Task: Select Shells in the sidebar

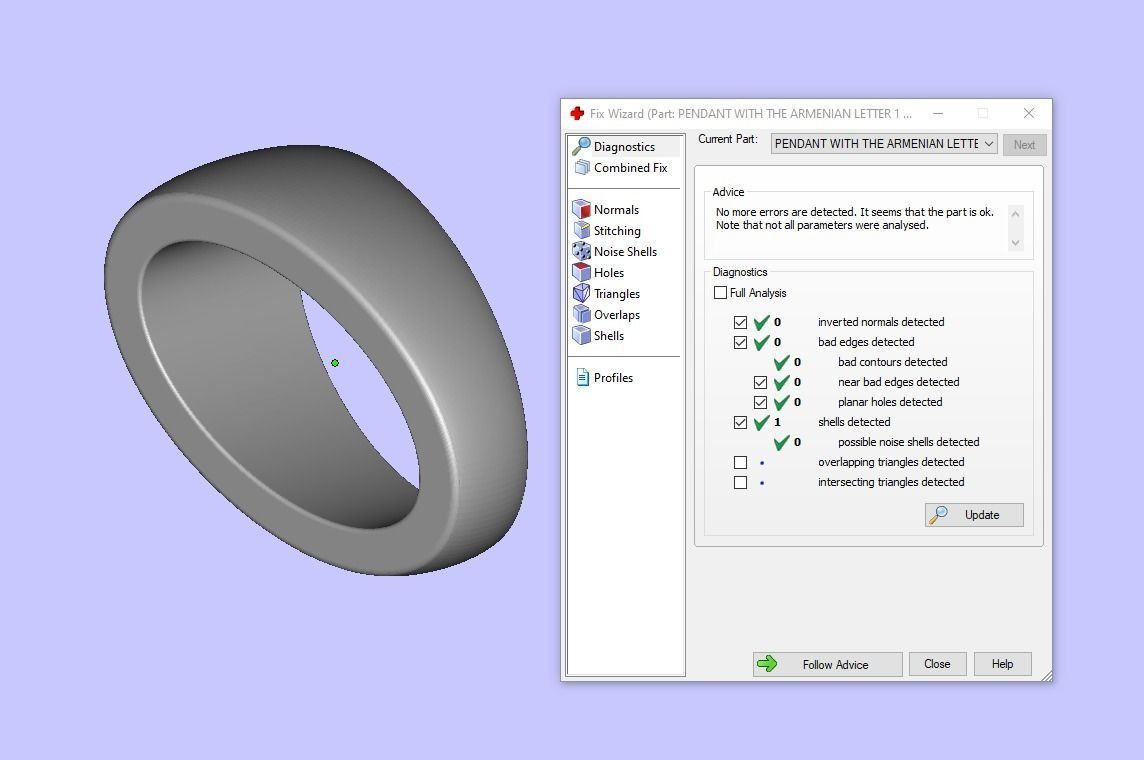Action: pos(609,336)
